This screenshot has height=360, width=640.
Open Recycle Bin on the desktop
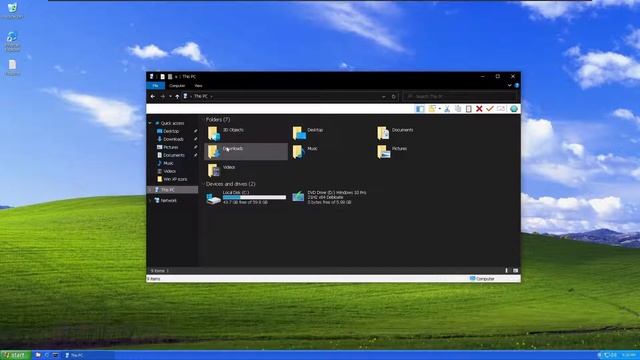click(12, 11)
